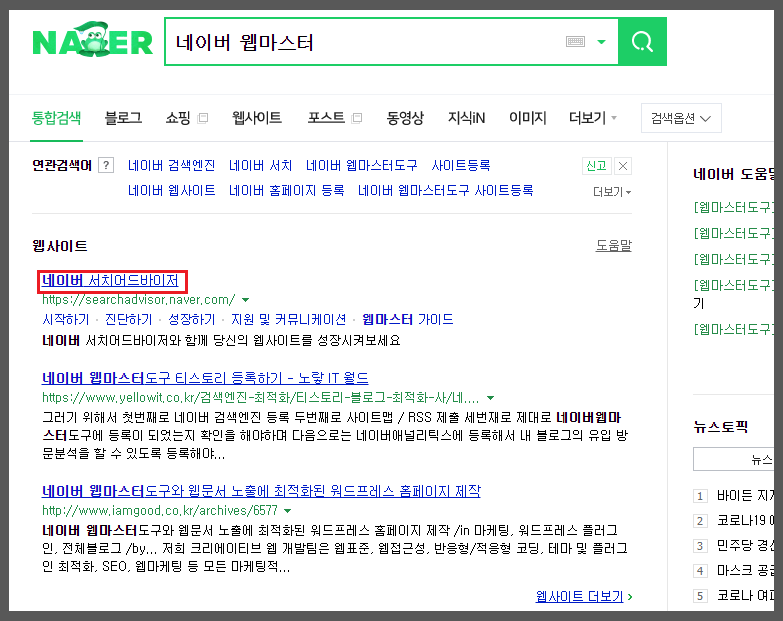Expand related searches via 더보기 arrow

[612, 192]
